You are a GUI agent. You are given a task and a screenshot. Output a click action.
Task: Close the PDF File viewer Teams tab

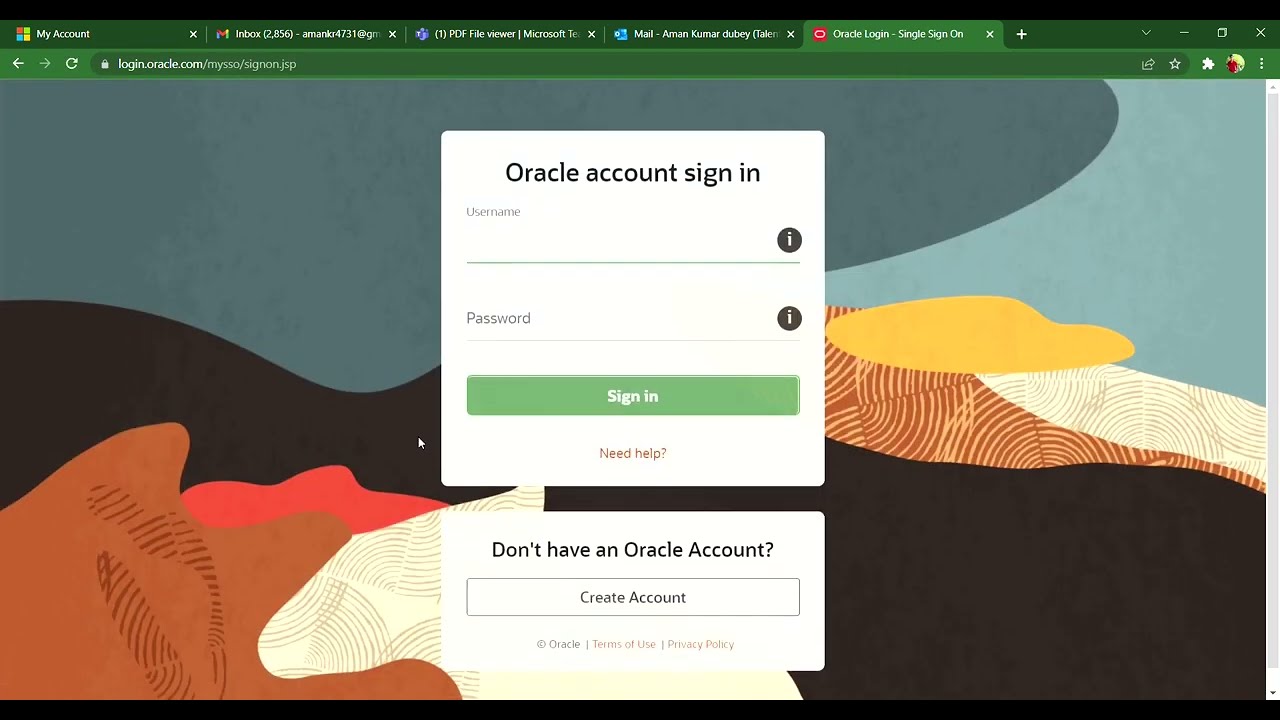coord(591,34)
